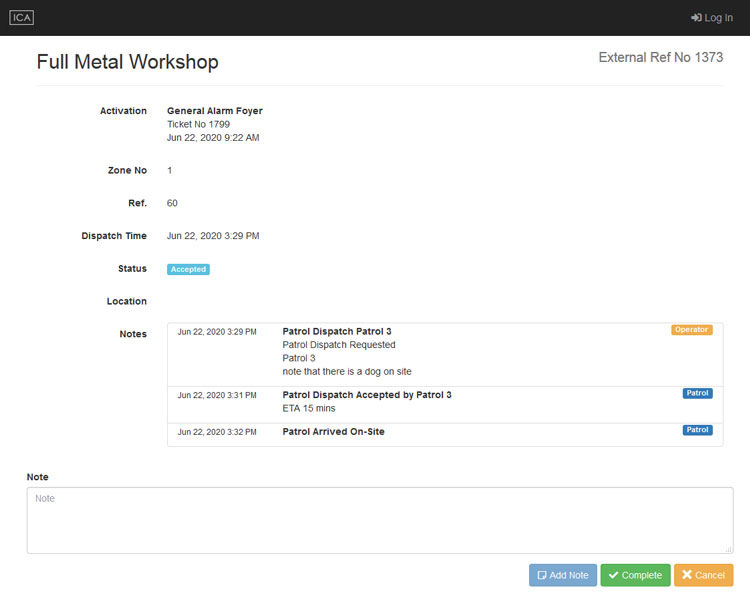
Task: Select the Patrol Dispatch Patrol 3 note title
Action: tap(337, 331)
